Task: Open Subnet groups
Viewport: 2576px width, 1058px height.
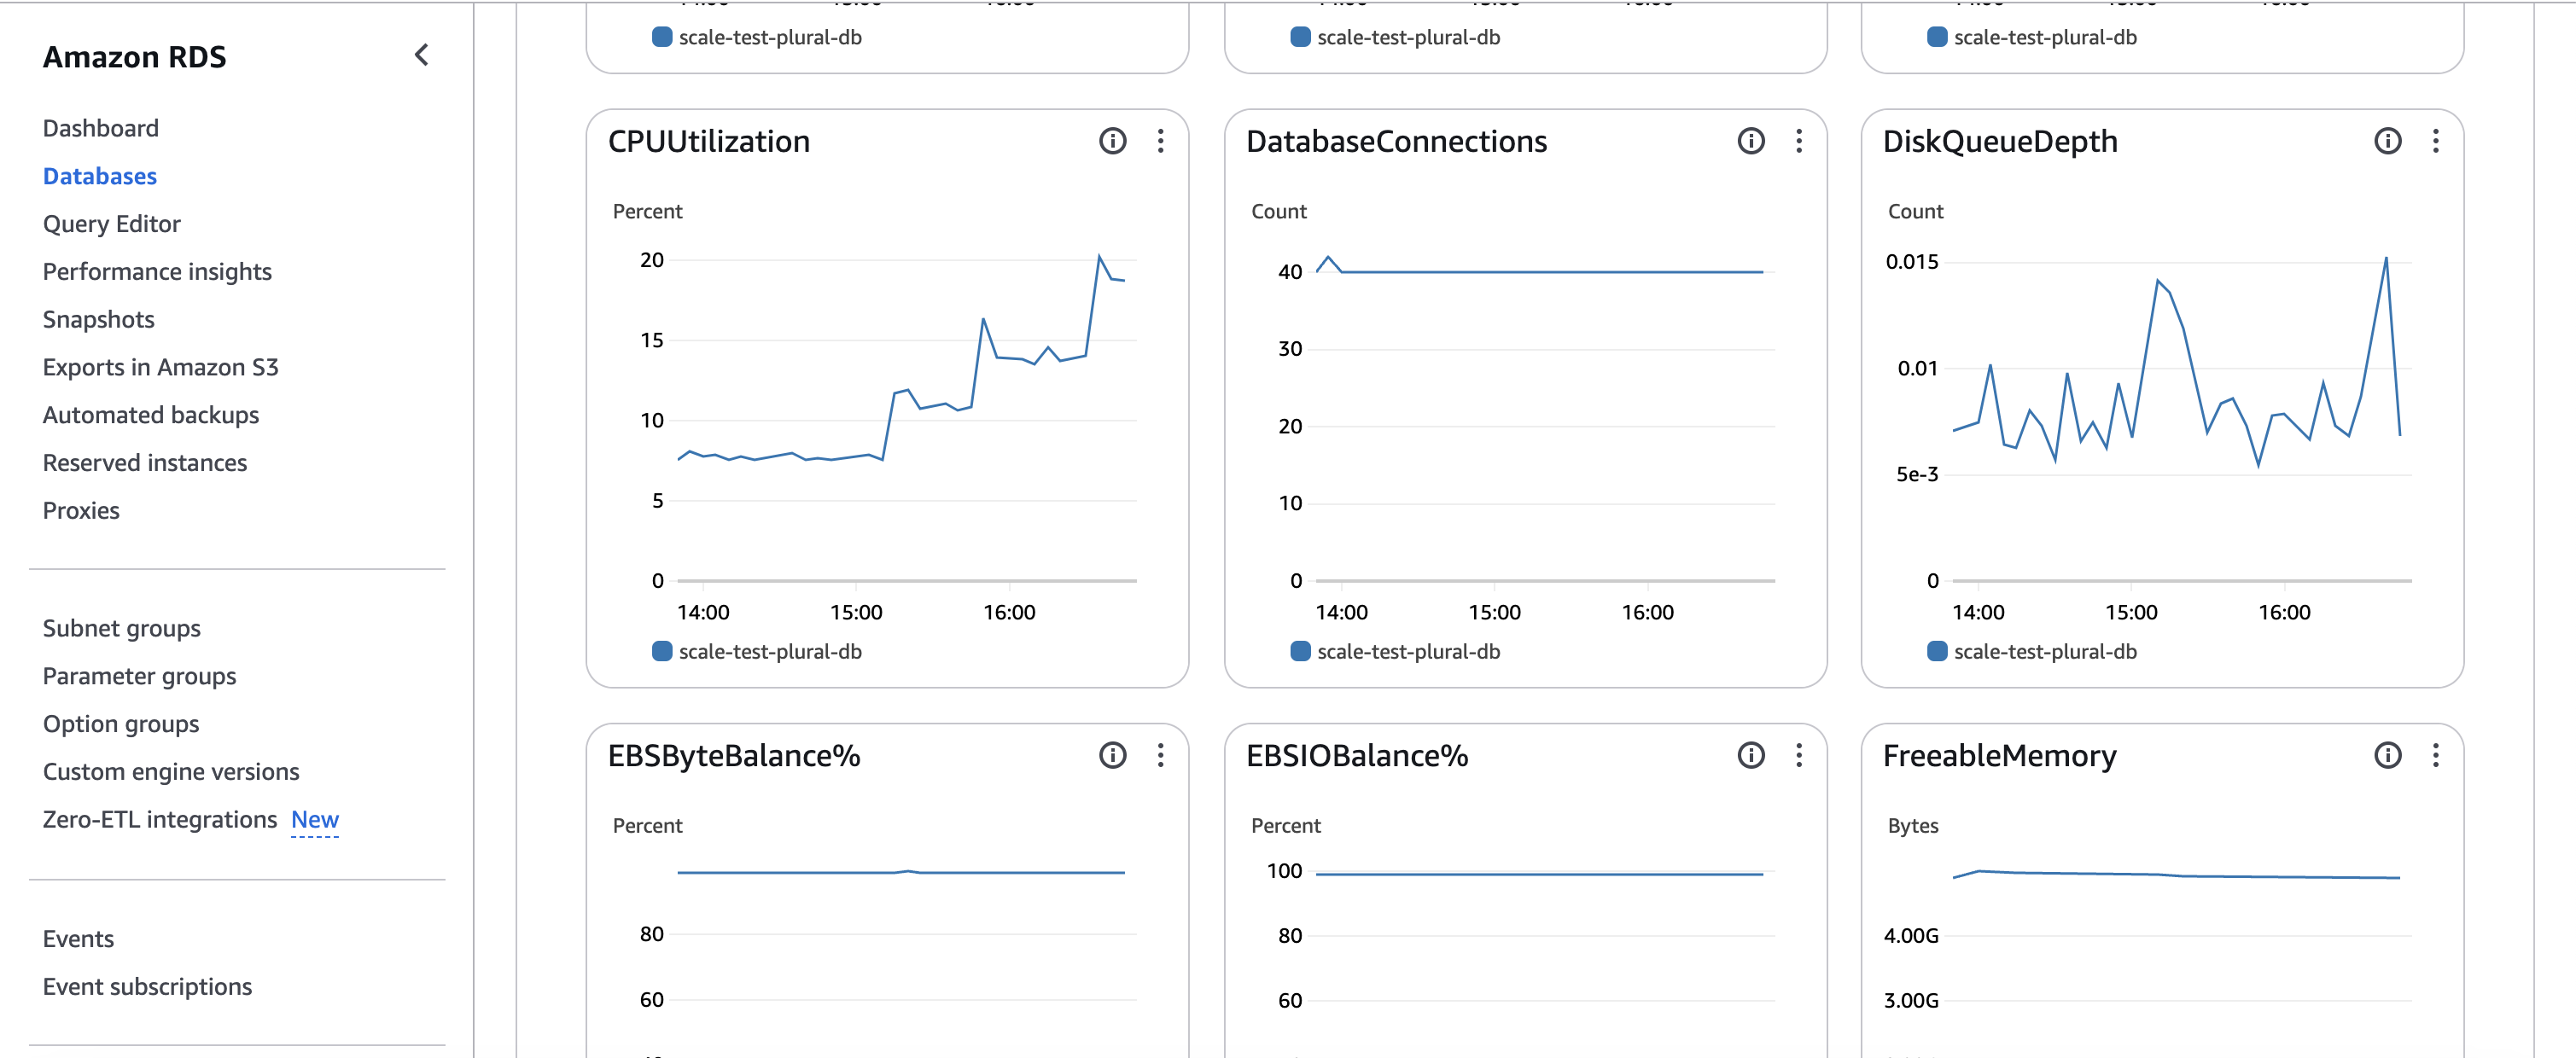Action: (122, 628)
